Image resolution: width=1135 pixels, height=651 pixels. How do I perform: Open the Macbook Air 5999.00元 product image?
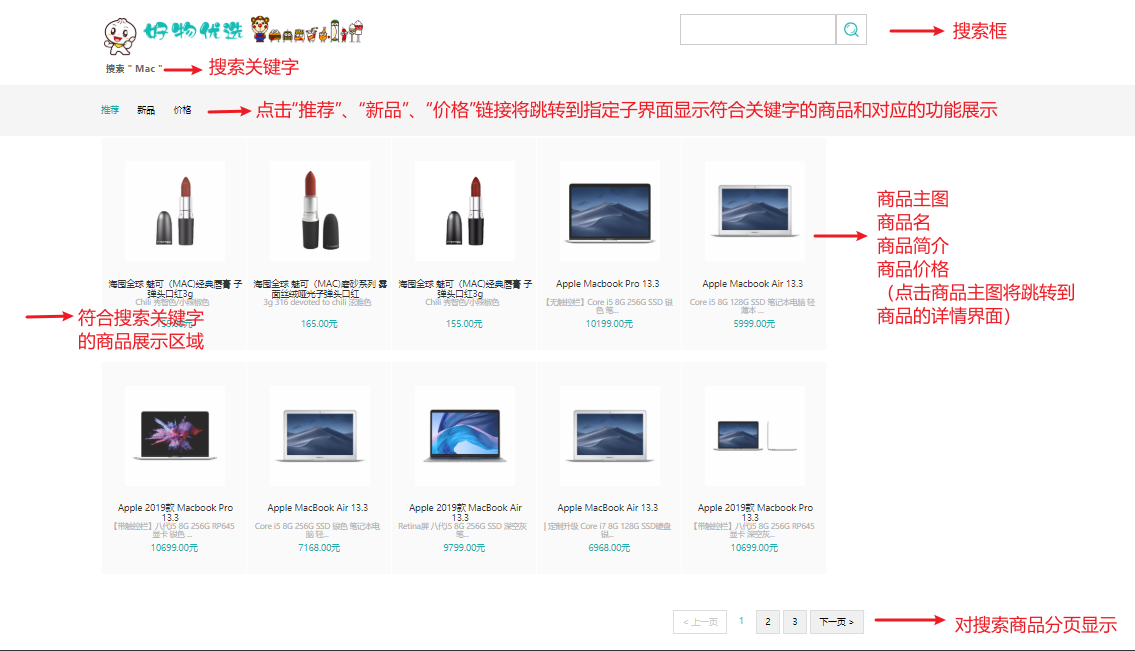(x=754, y=211)
